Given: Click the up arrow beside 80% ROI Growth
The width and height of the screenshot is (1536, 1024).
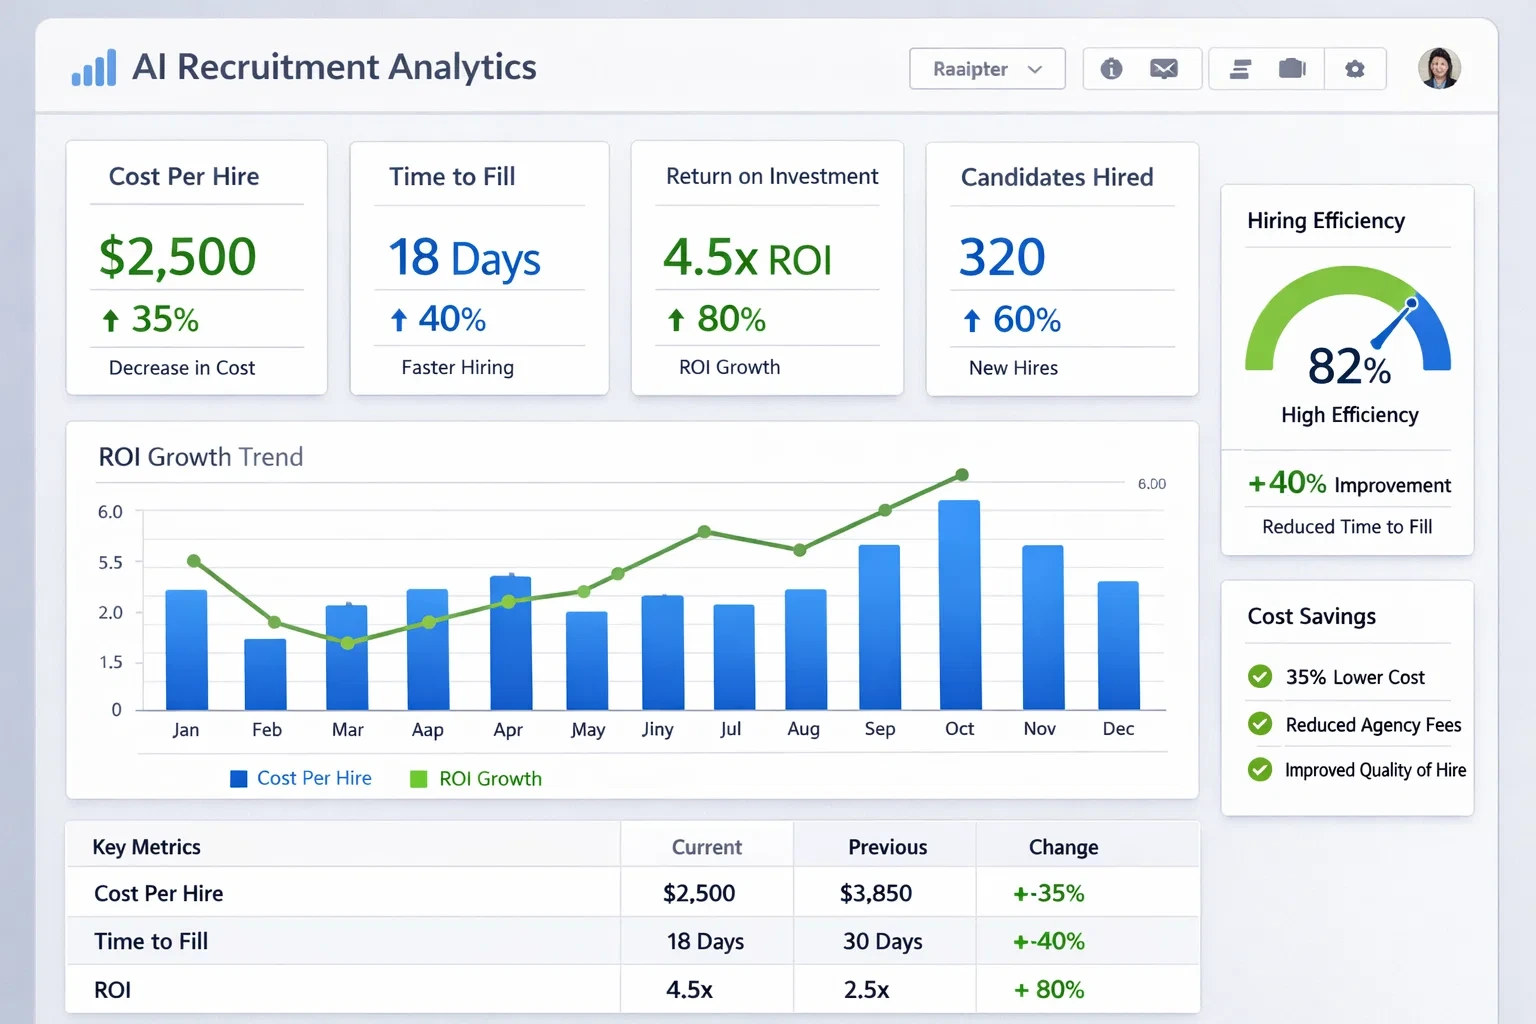Looking at the screenshot, I should tap(676, 320).
